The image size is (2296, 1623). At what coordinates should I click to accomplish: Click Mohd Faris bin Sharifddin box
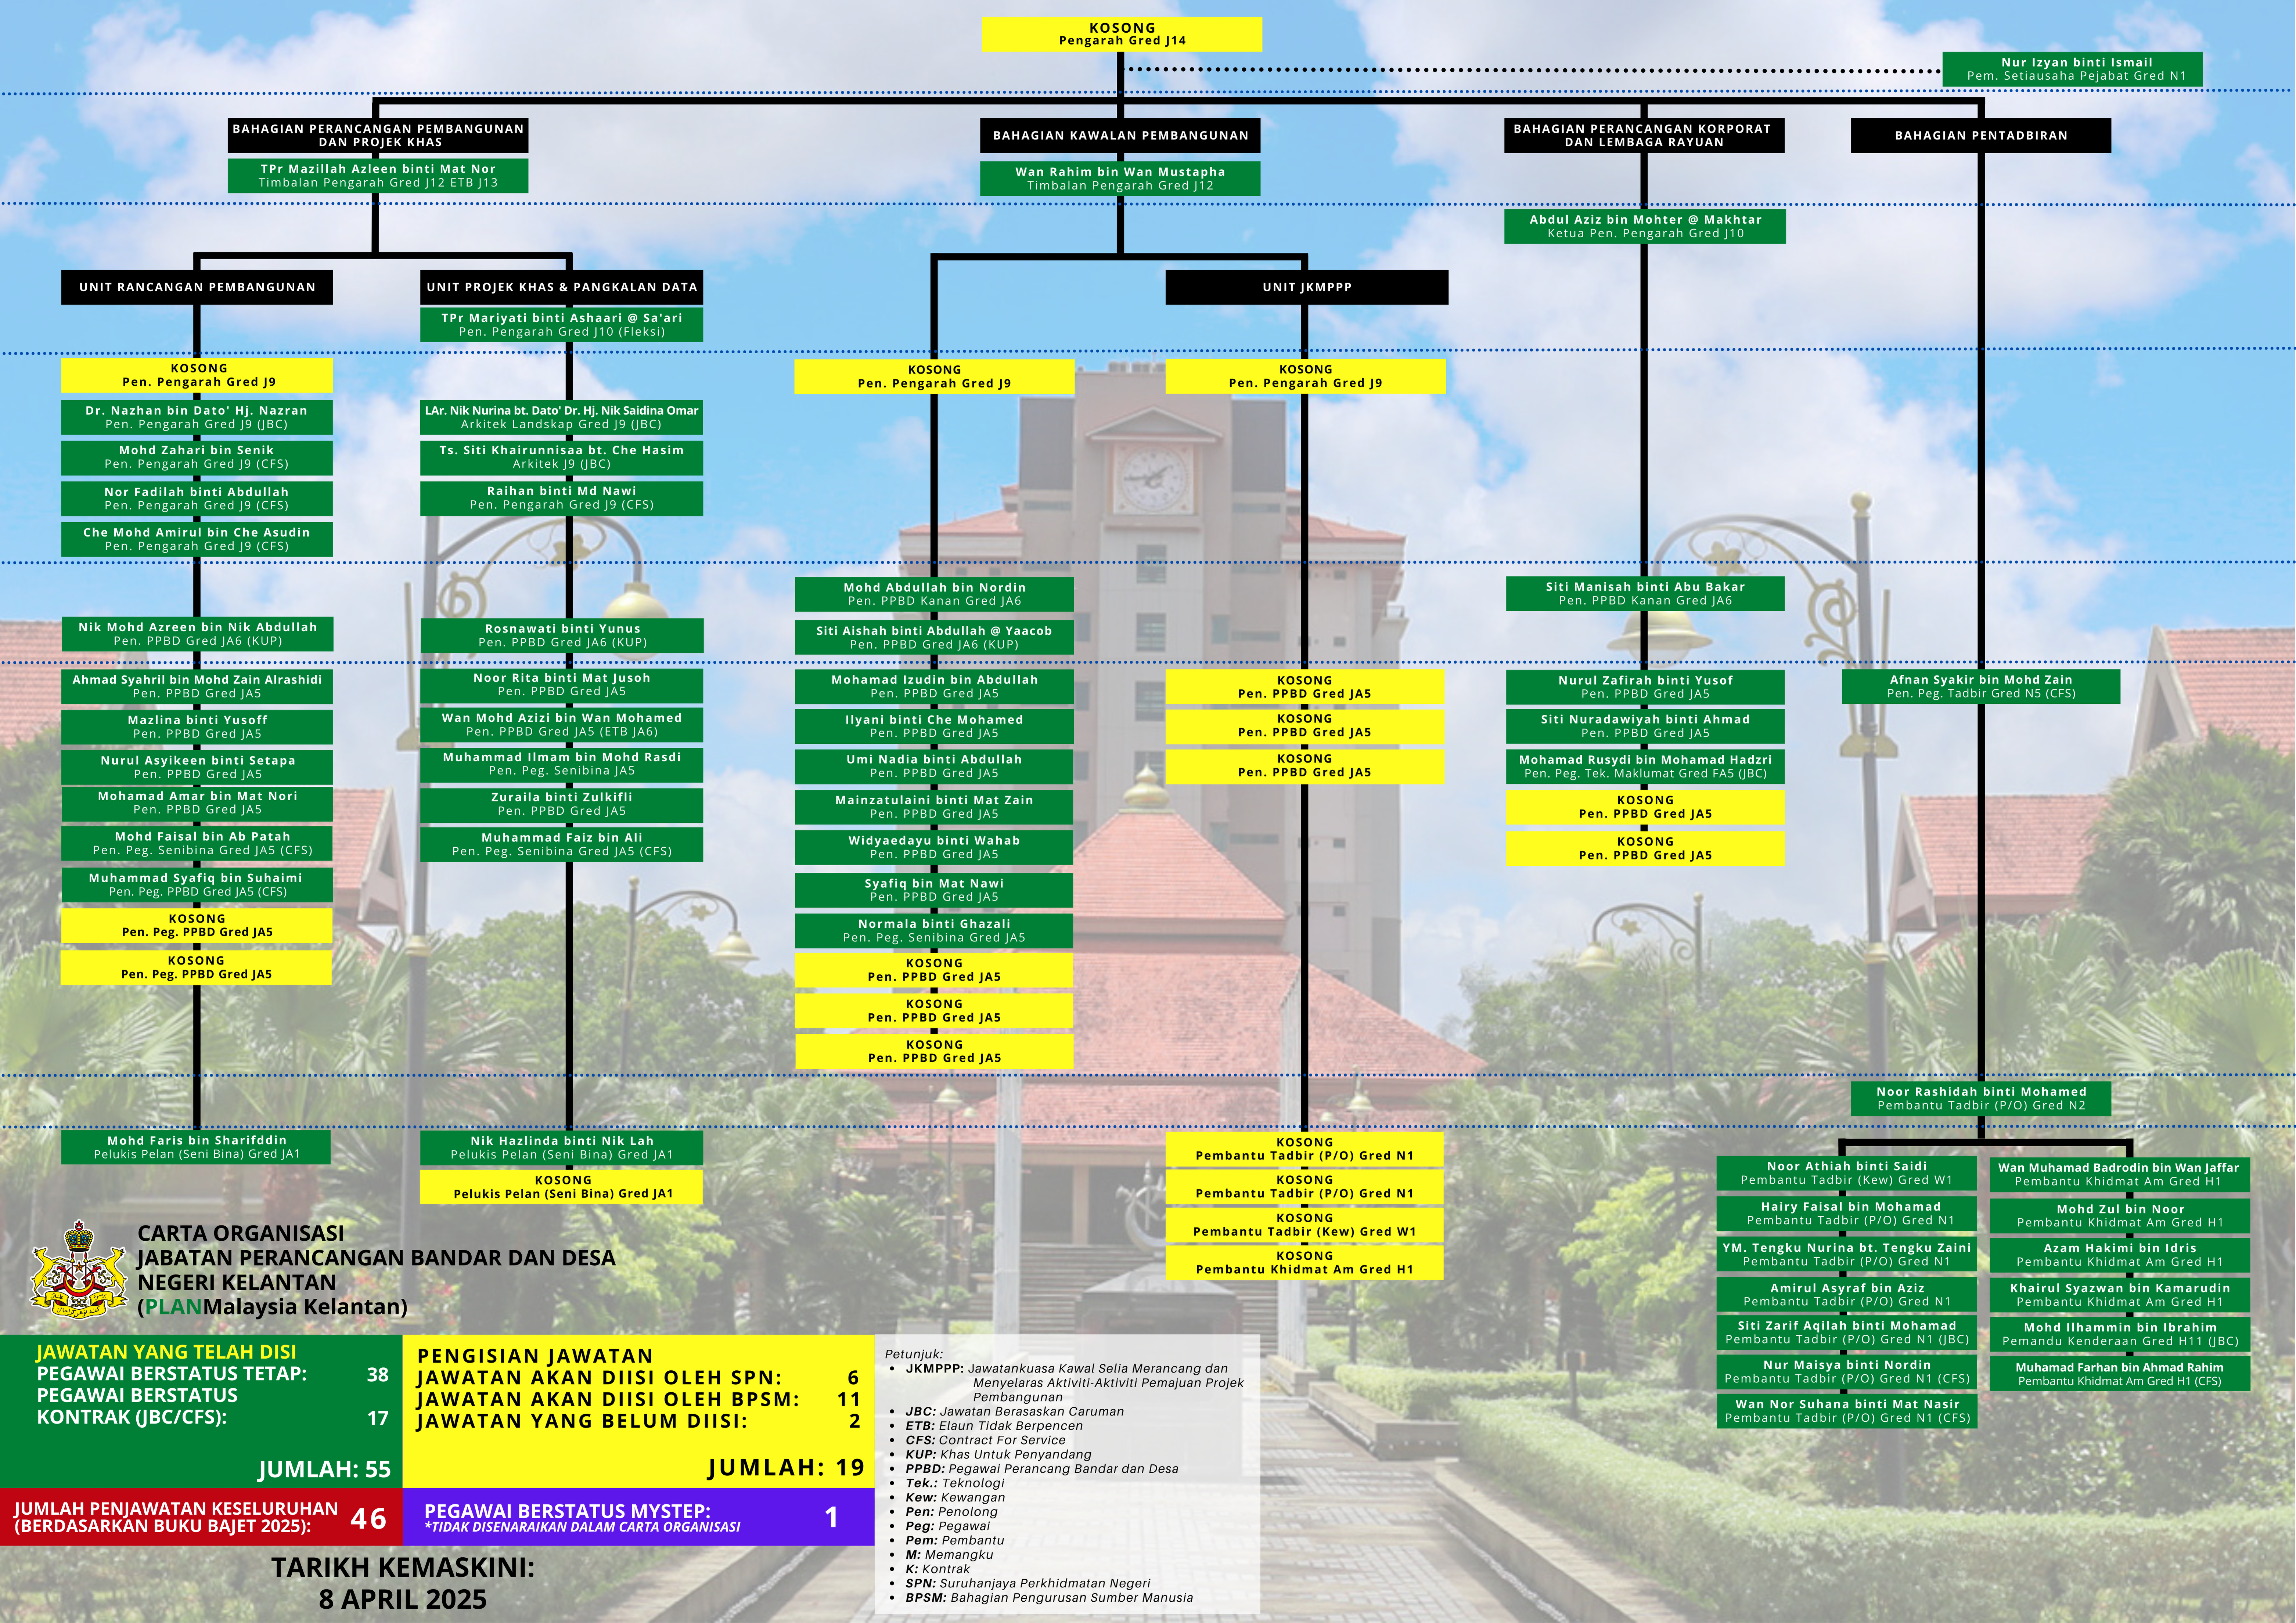(196, 1147)
